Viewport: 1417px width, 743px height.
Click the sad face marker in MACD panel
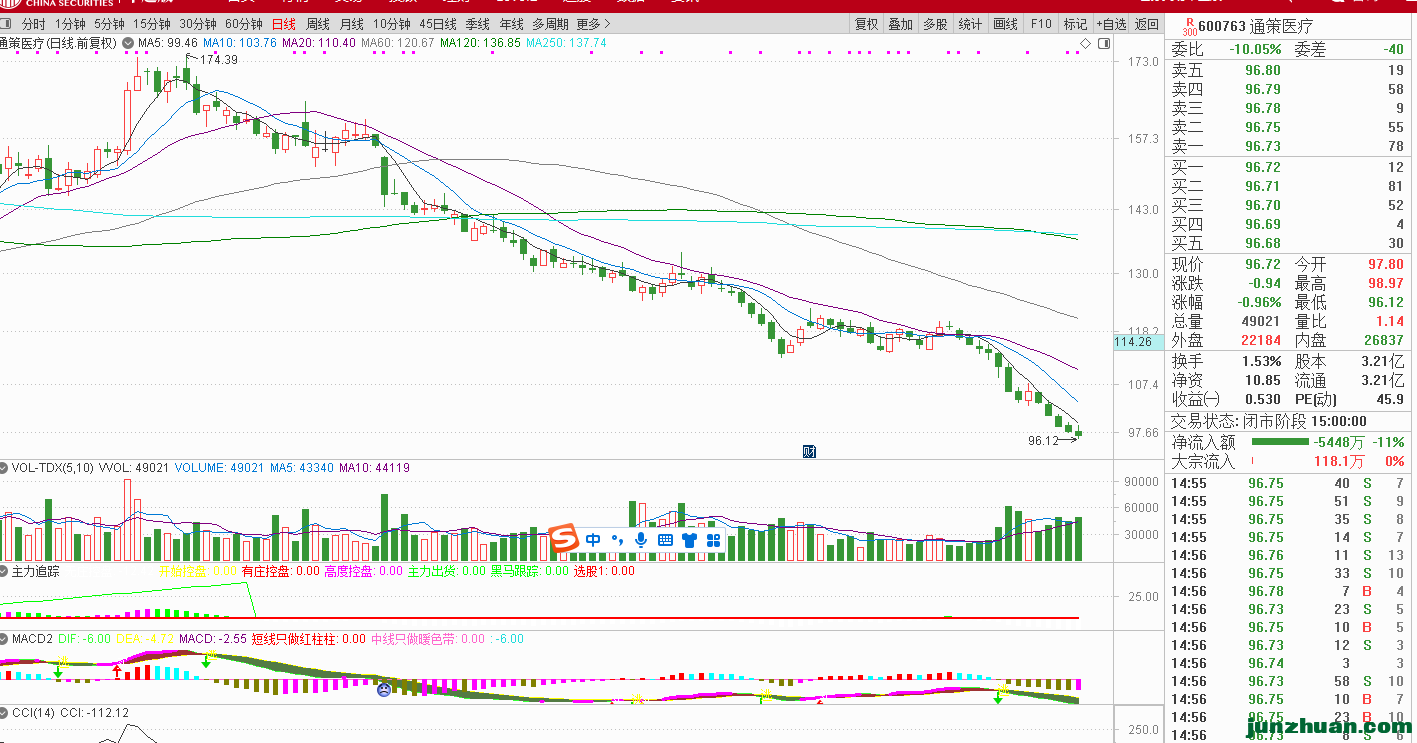(383, 689)
